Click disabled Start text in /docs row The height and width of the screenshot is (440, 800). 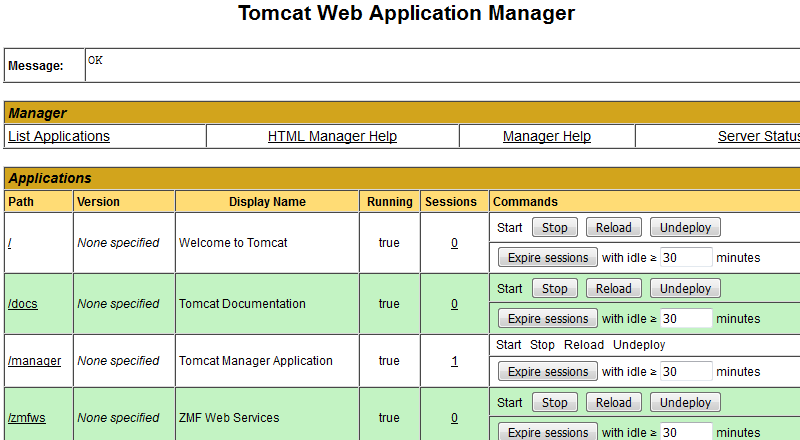pyautogui.click(x=510, y=288)
